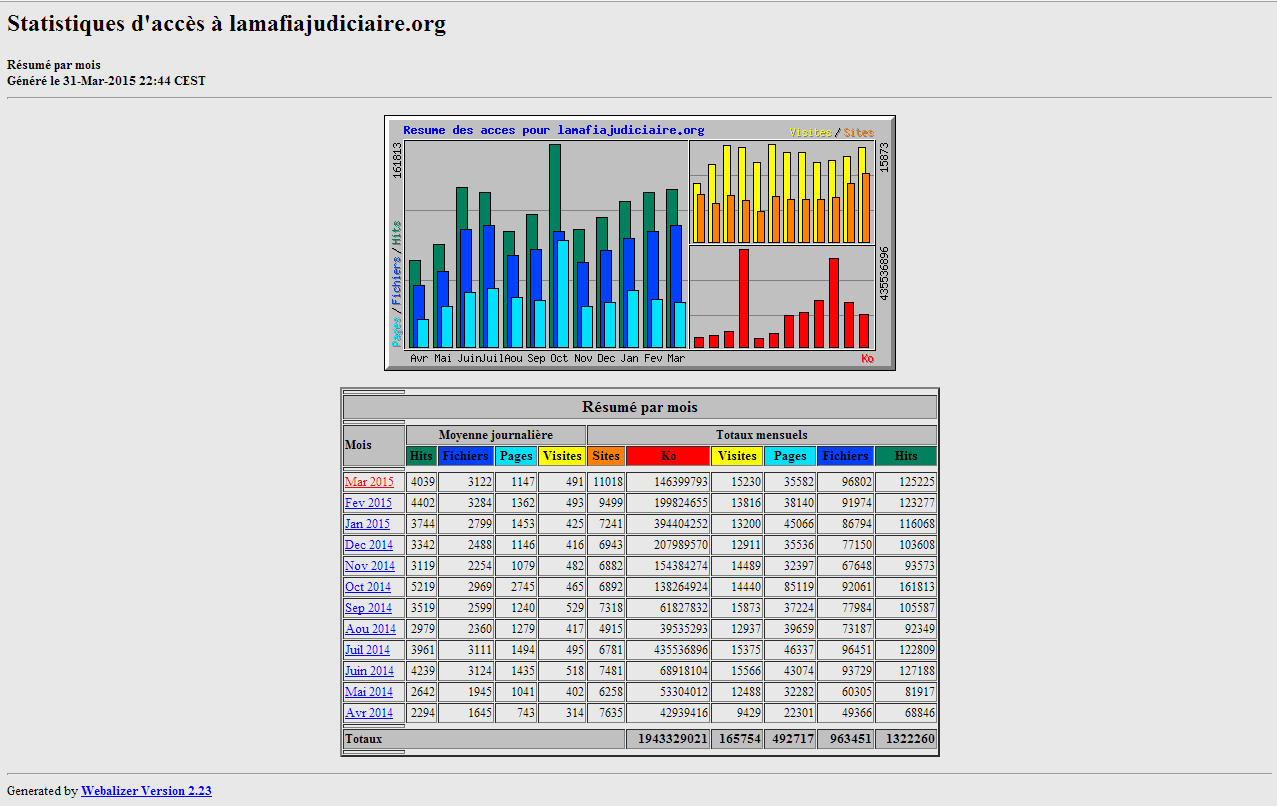Click the green Hits daily average header
1277x806 pixels.
click(421, 456)
